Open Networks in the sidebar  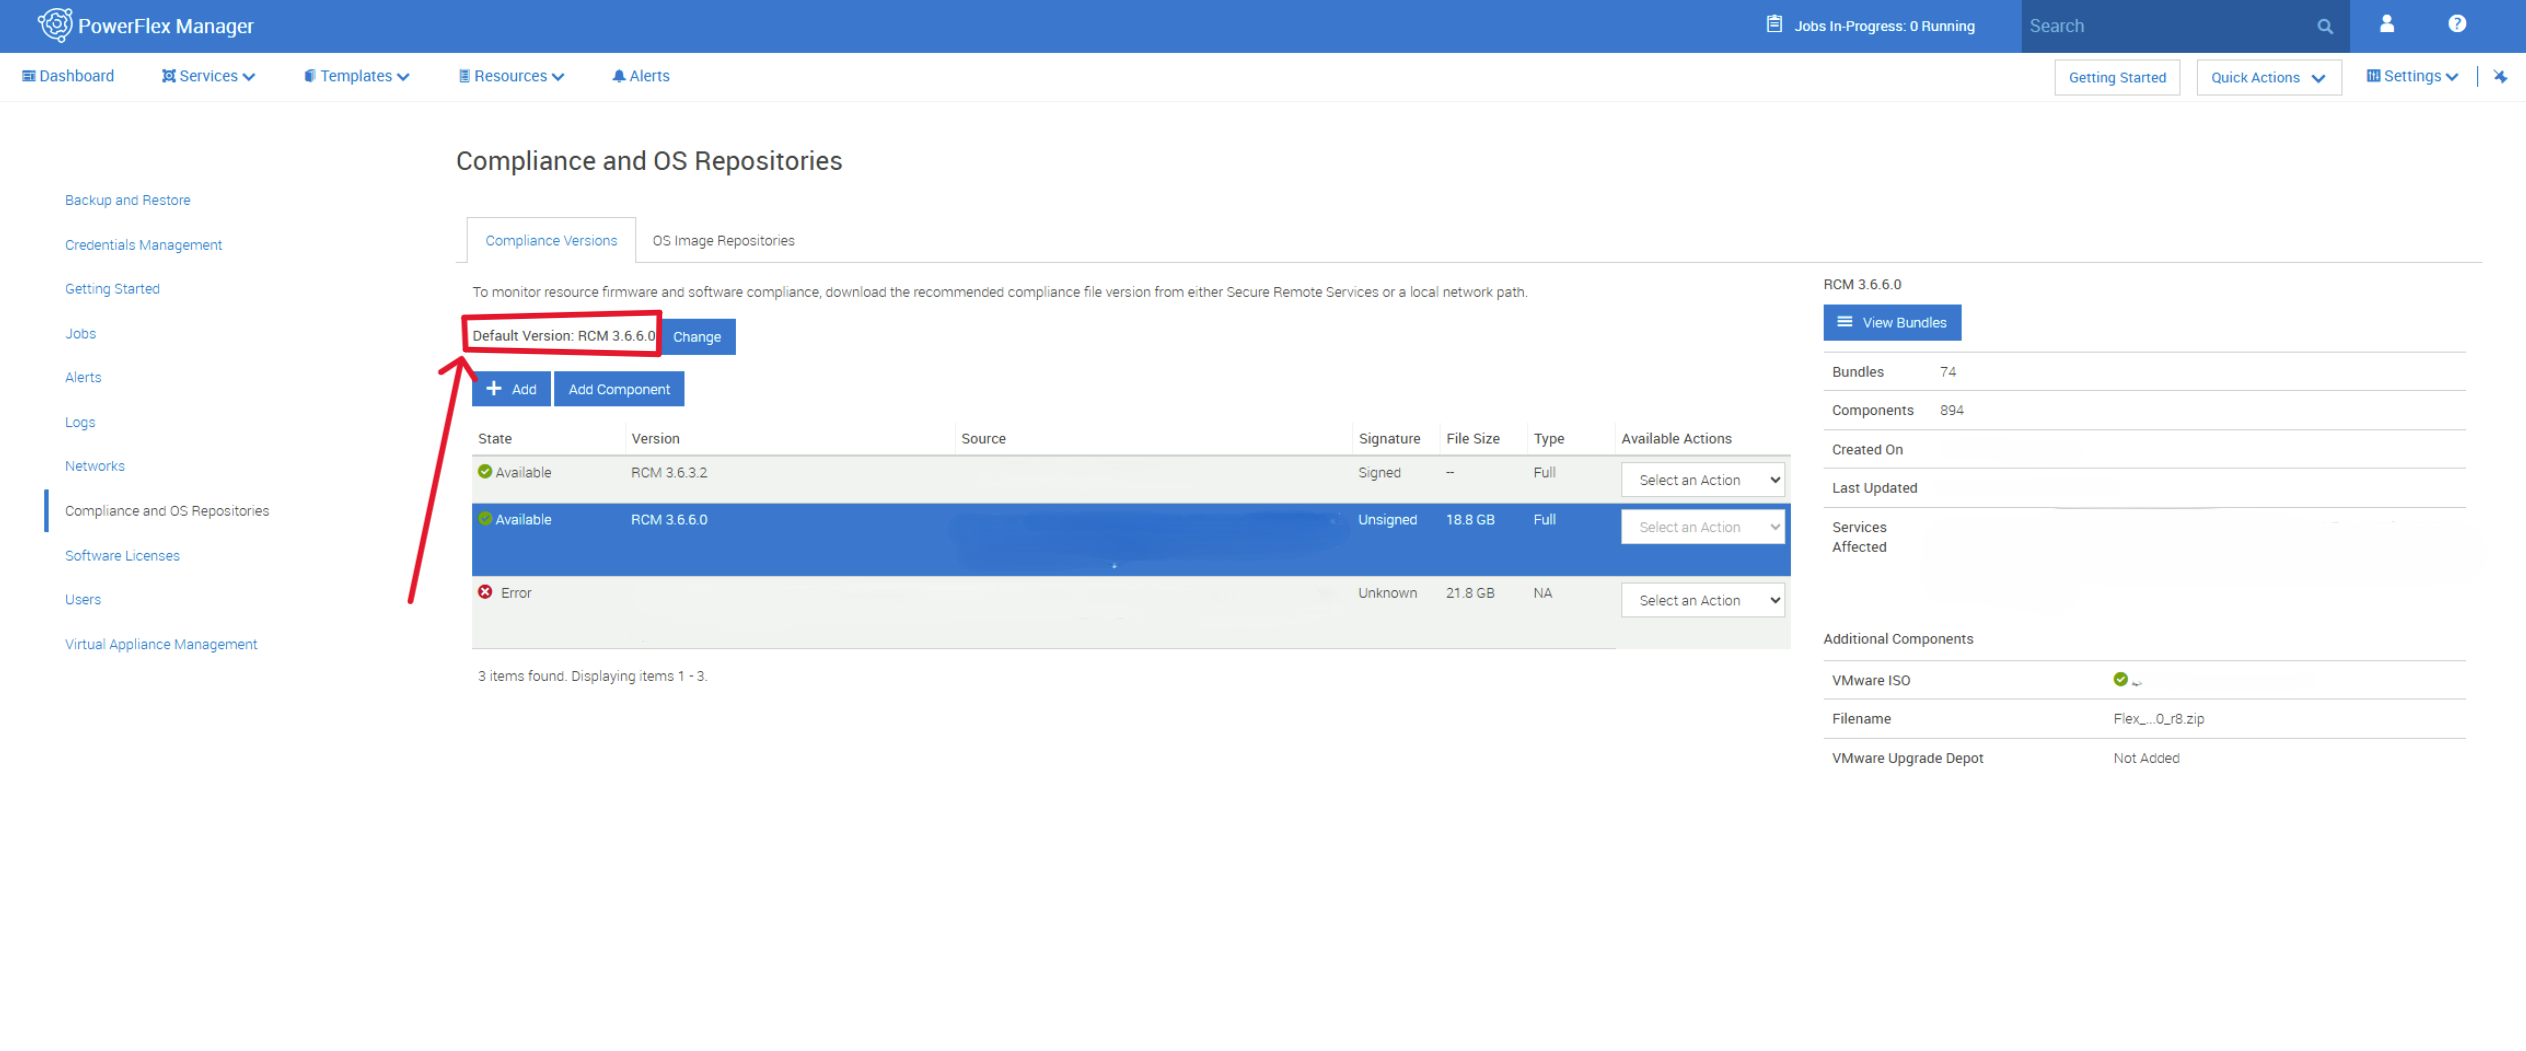coord(95,466)
